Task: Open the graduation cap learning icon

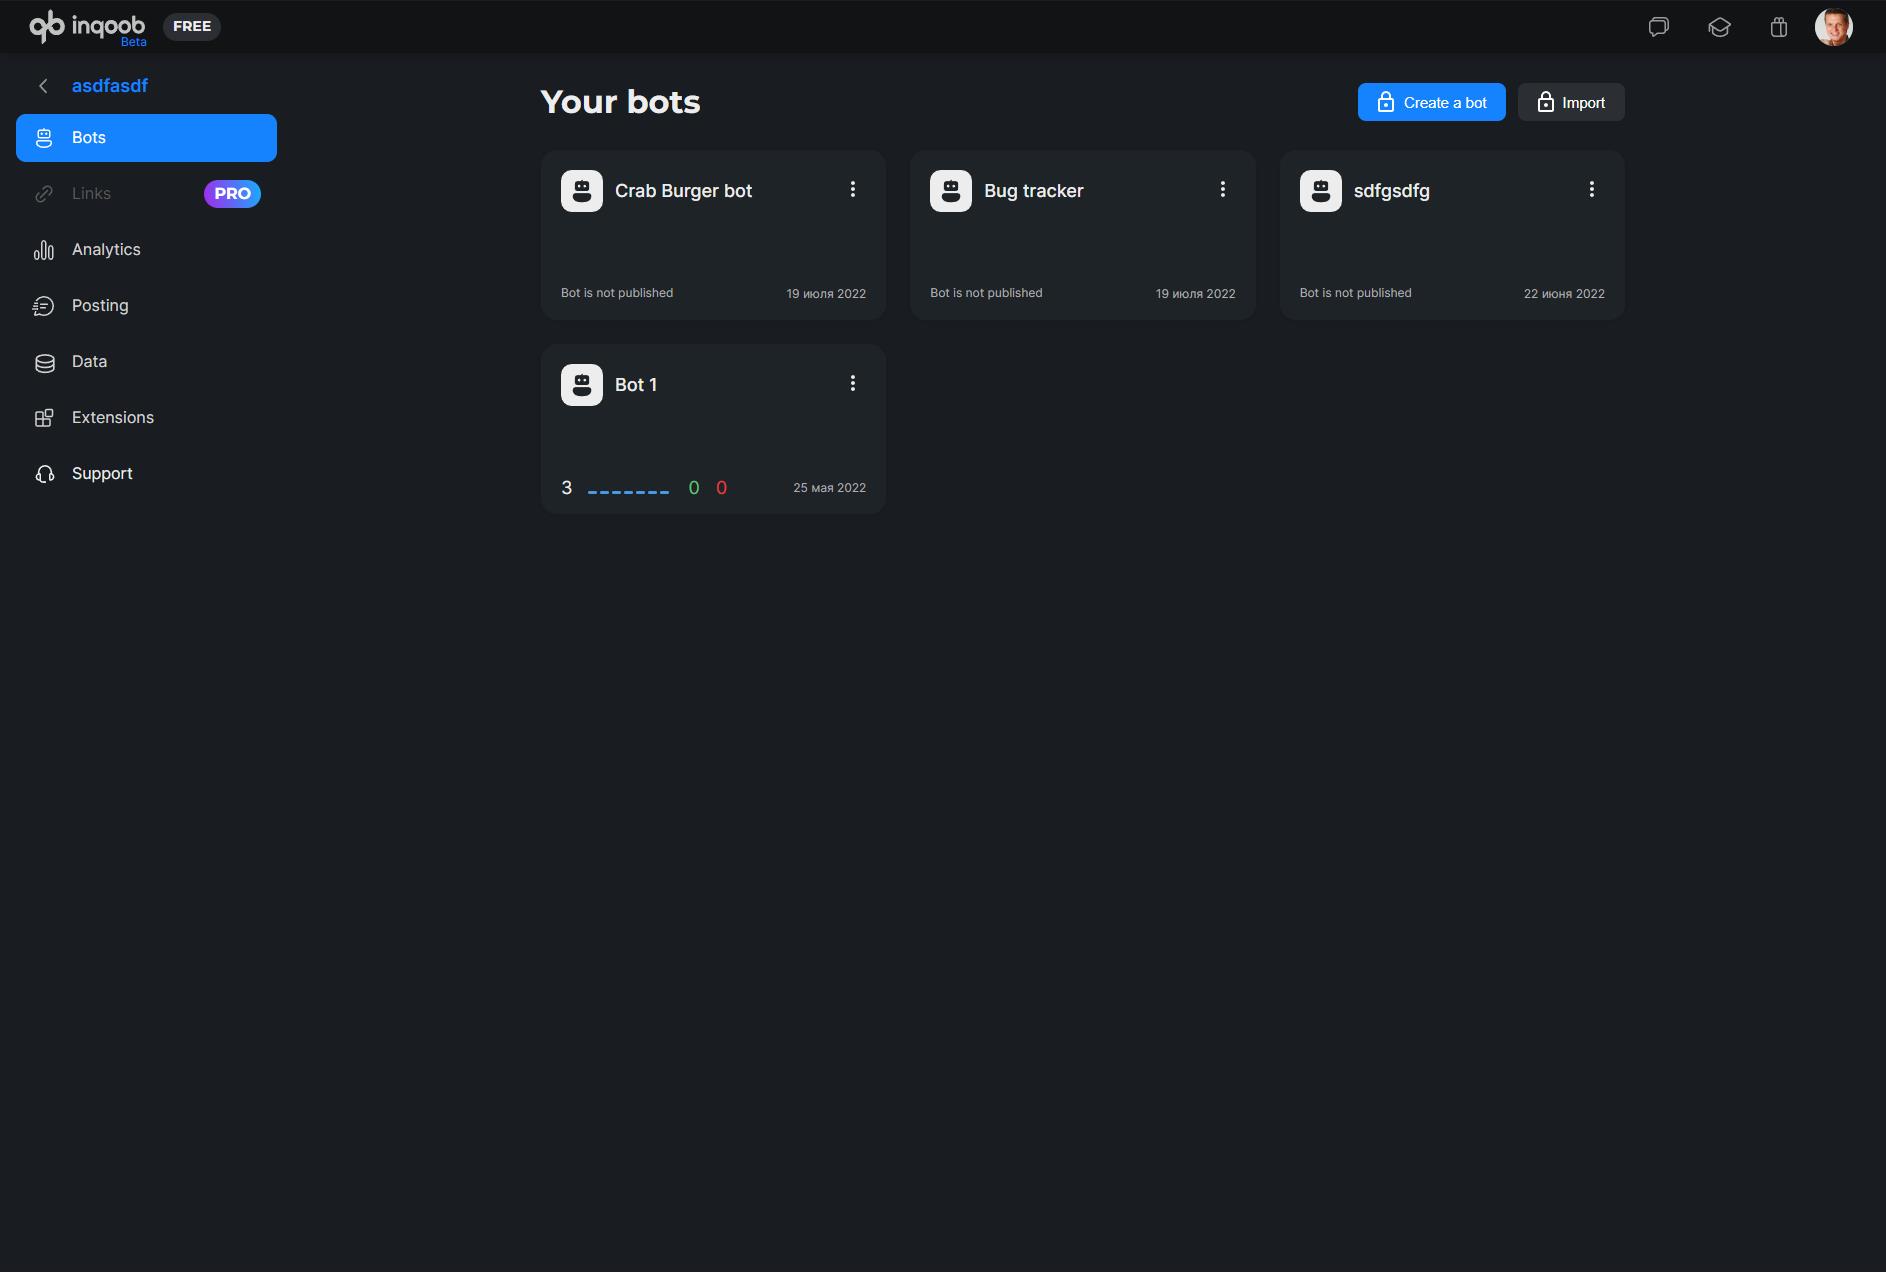Action: pyautogui.click(x=1719, y=27)
